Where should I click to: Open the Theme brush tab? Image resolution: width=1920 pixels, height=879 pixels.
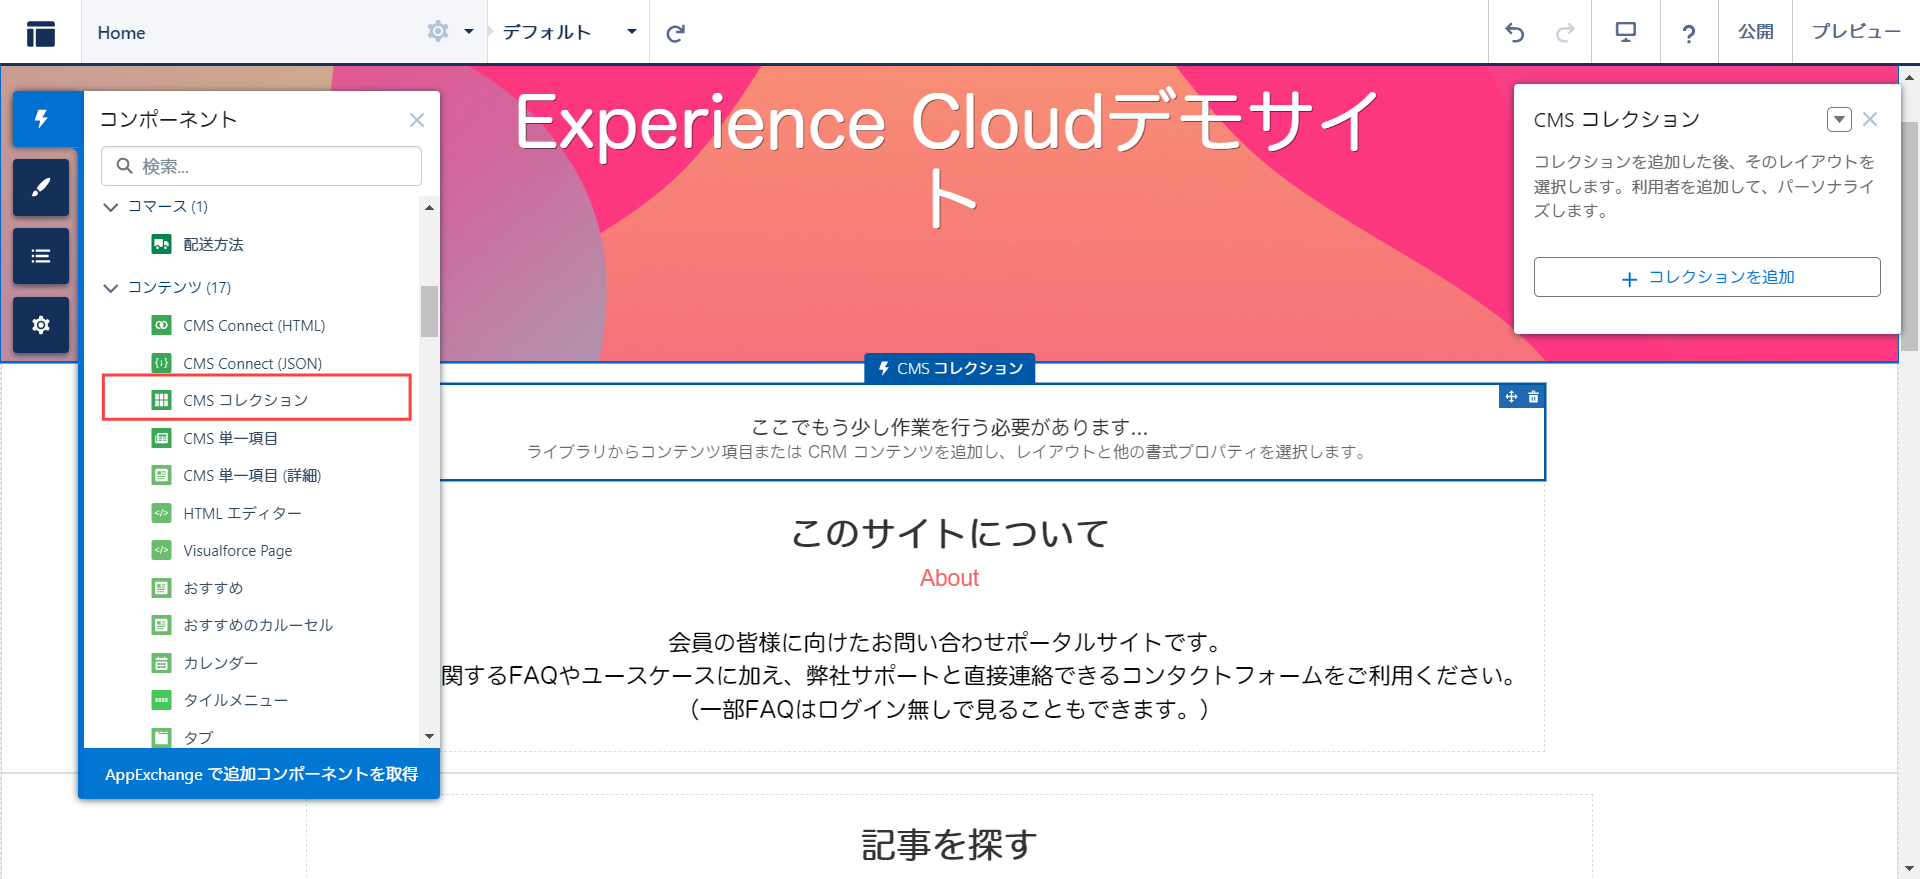[x=41, y=187]
